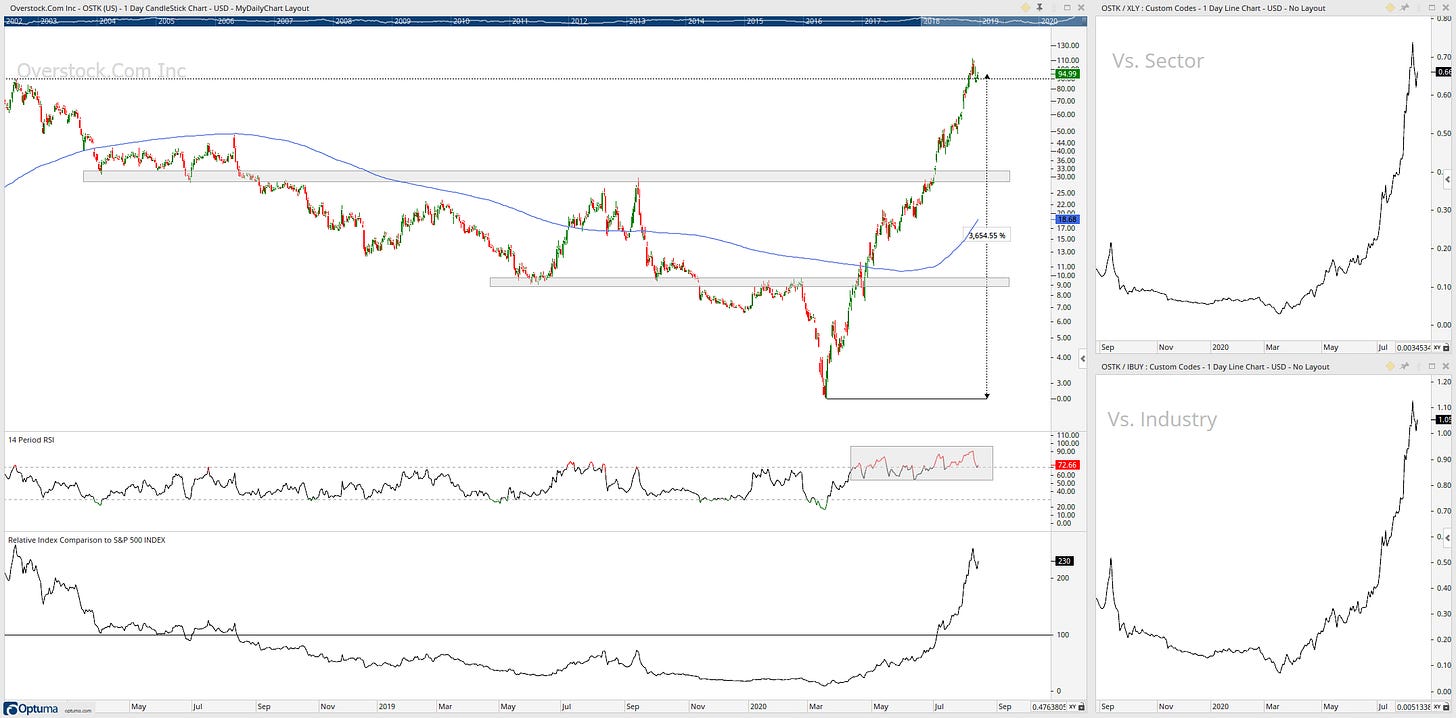Pin the Overstock main chart window

(1039, 7)
